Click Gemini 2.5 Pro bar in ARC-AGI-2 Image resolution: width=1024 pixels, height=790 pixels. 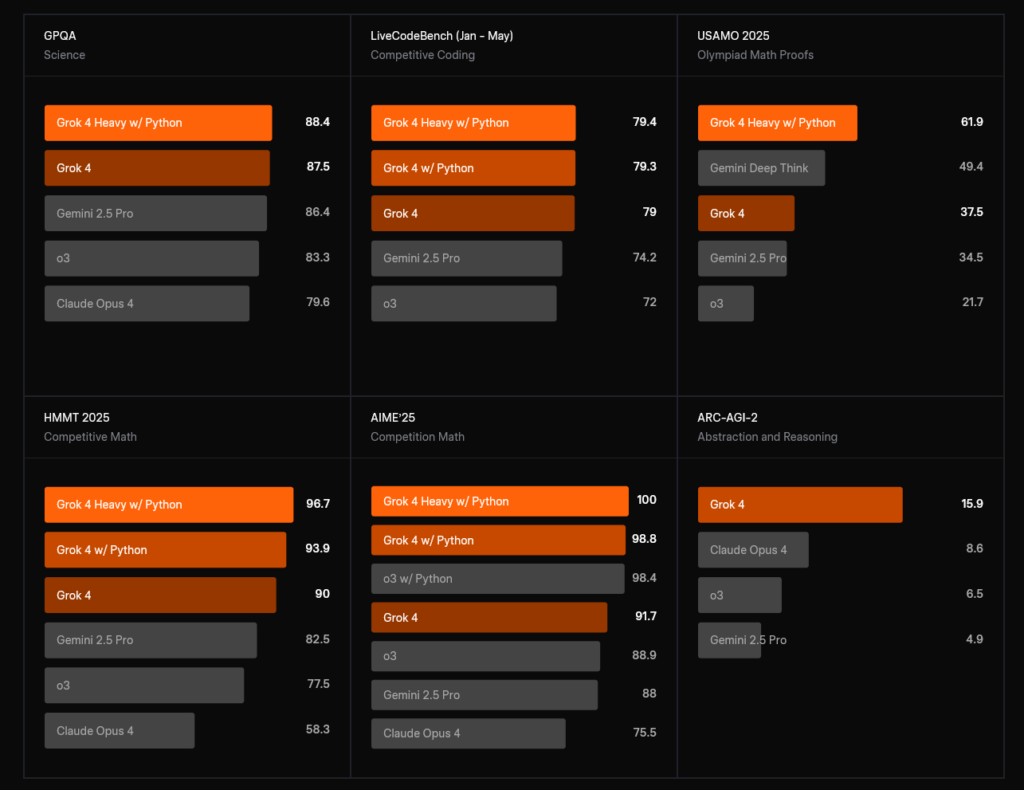[x=729, y=640]
